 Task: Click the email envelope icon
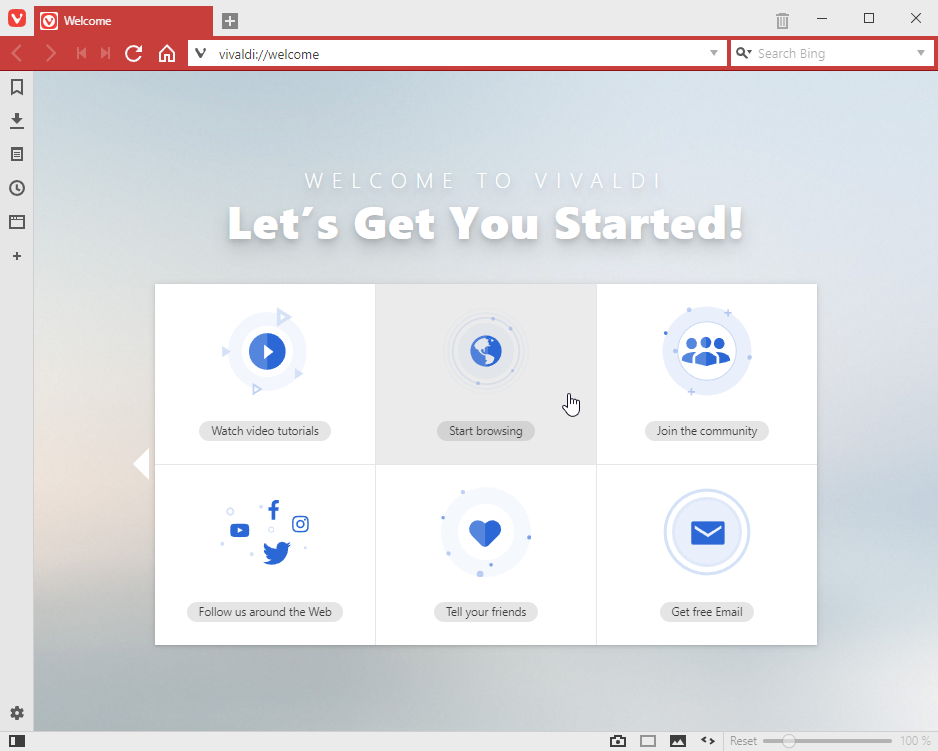tap(707, 533)
